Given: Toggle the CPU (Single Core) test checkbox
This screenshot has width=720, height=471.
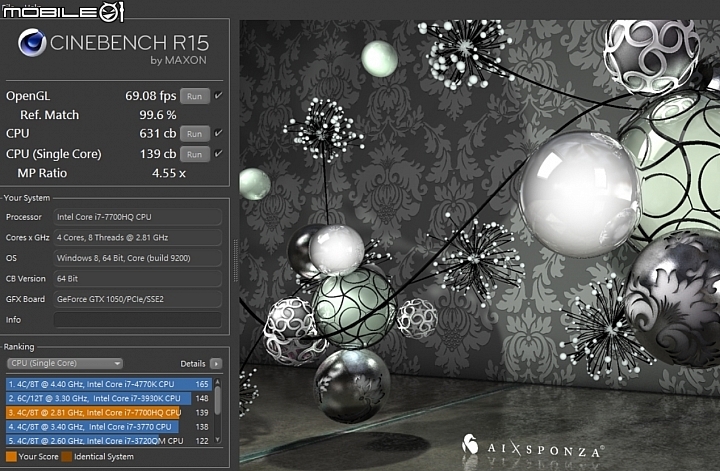Looking at the screenshot, I should [x=219, y=153].
